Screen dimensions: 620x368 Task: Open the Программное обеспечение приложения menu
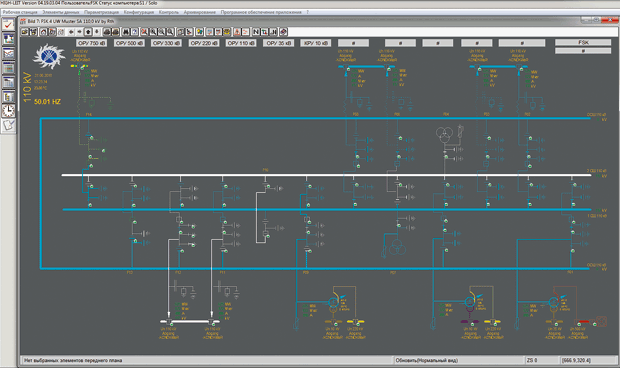pos(261,12)
